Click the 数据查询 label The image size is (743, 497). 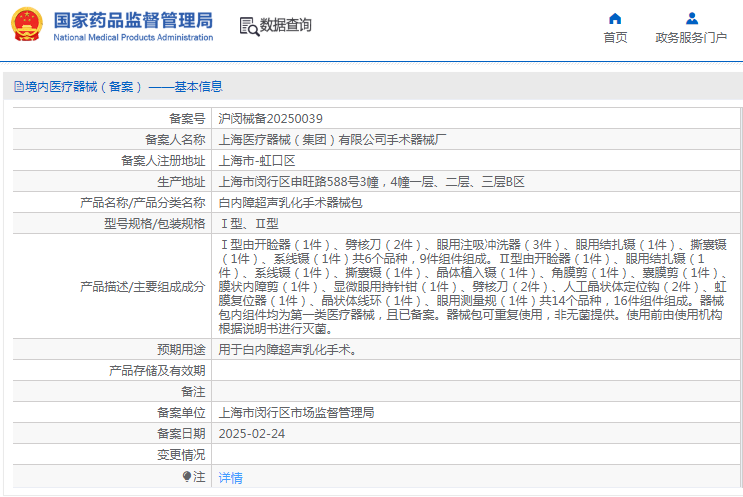coord(286,25)
